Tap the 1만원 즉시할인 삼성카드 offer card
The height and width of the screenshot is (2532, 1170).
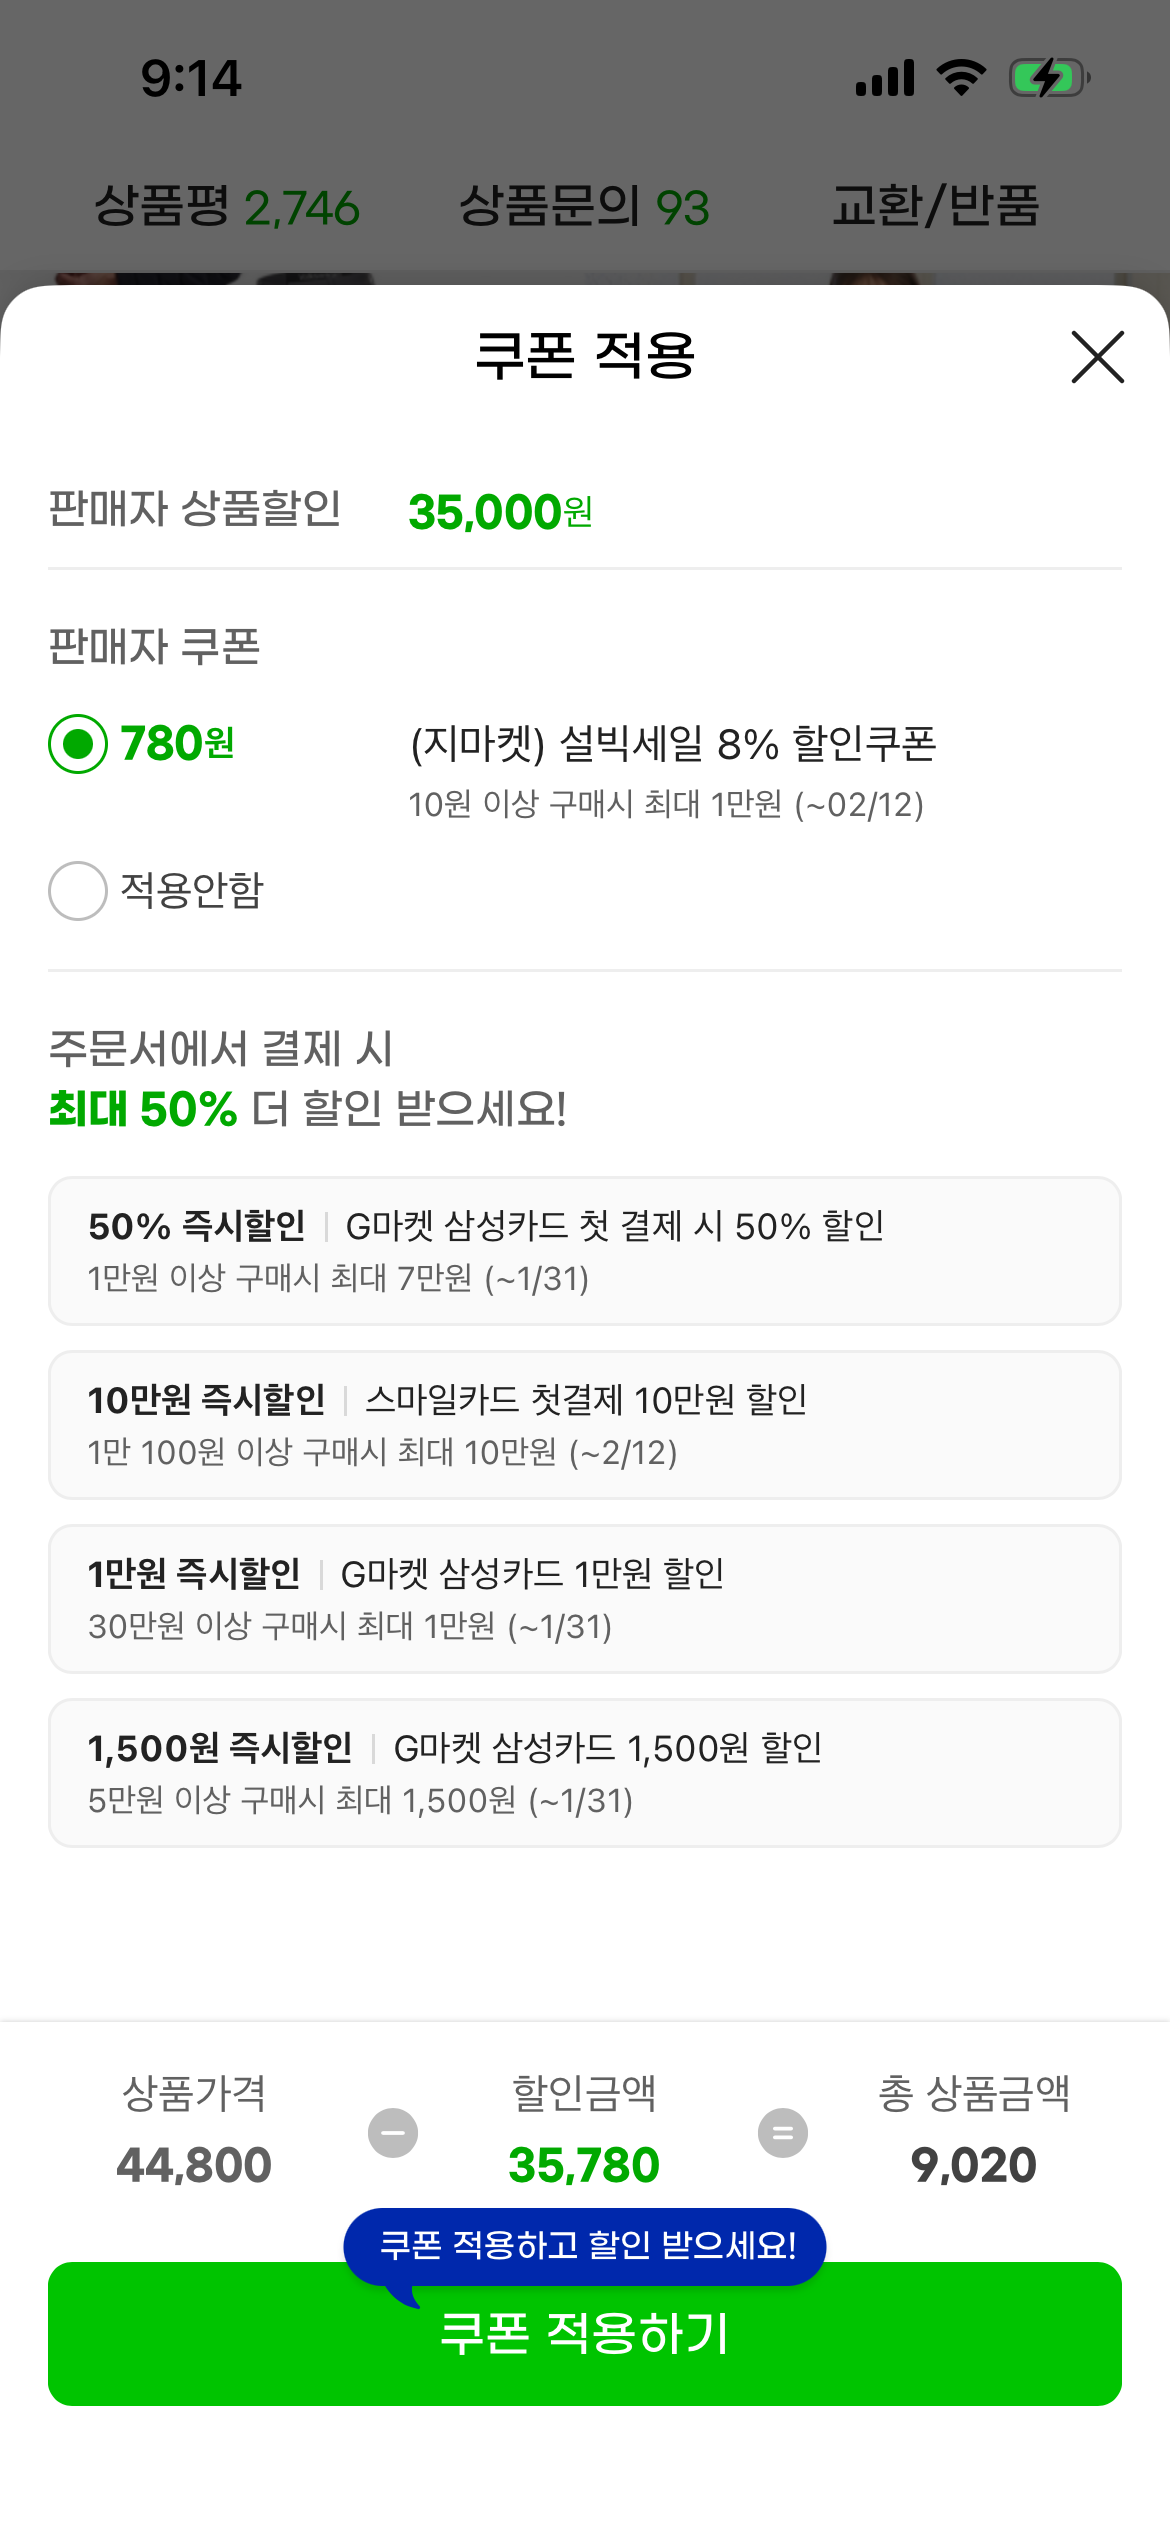click(585, 1599)
